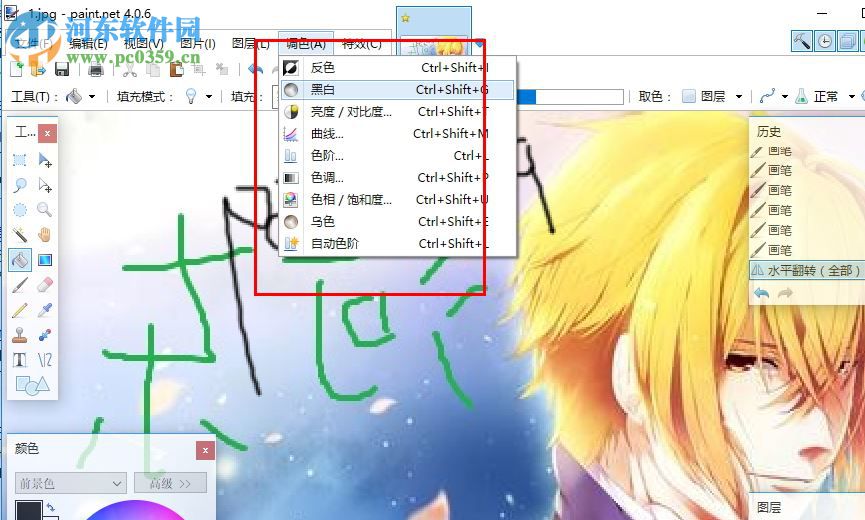Select 水平翻转（全部）history entry
This screenshot has width=865, height=520.
coord(807,270)
